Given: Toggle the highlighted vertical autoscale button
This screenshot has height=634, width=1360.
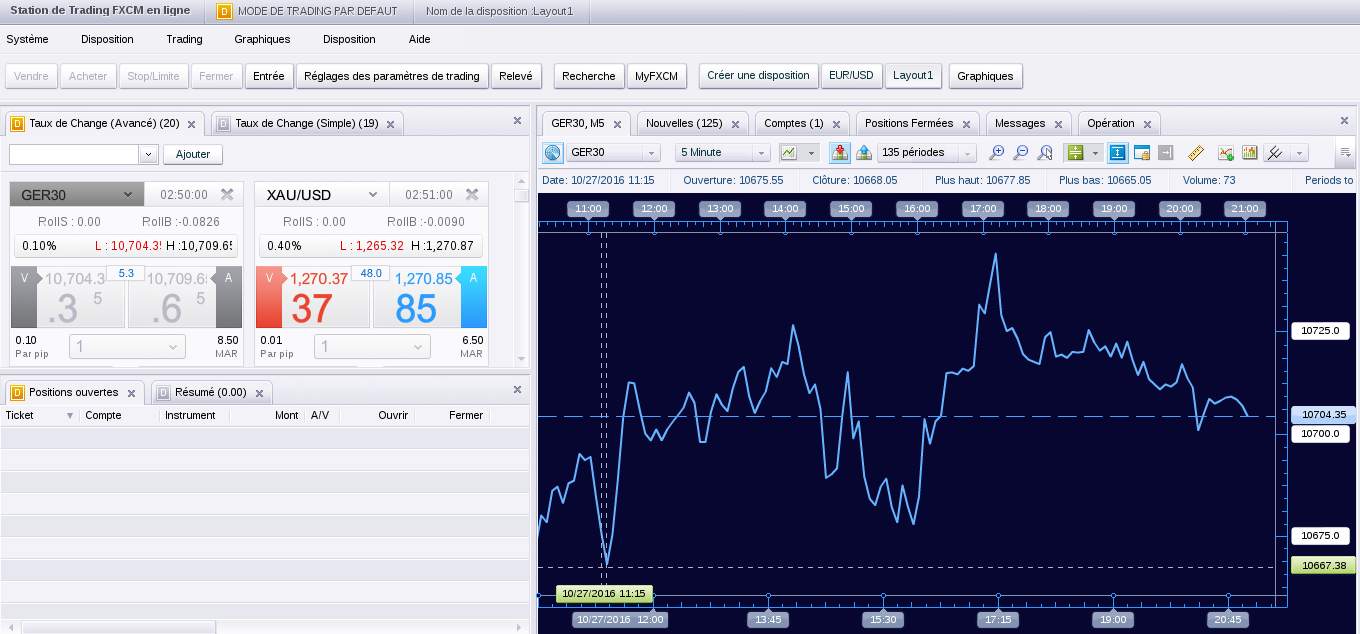Looking at the screenshot, I should tap(1118, 153).
